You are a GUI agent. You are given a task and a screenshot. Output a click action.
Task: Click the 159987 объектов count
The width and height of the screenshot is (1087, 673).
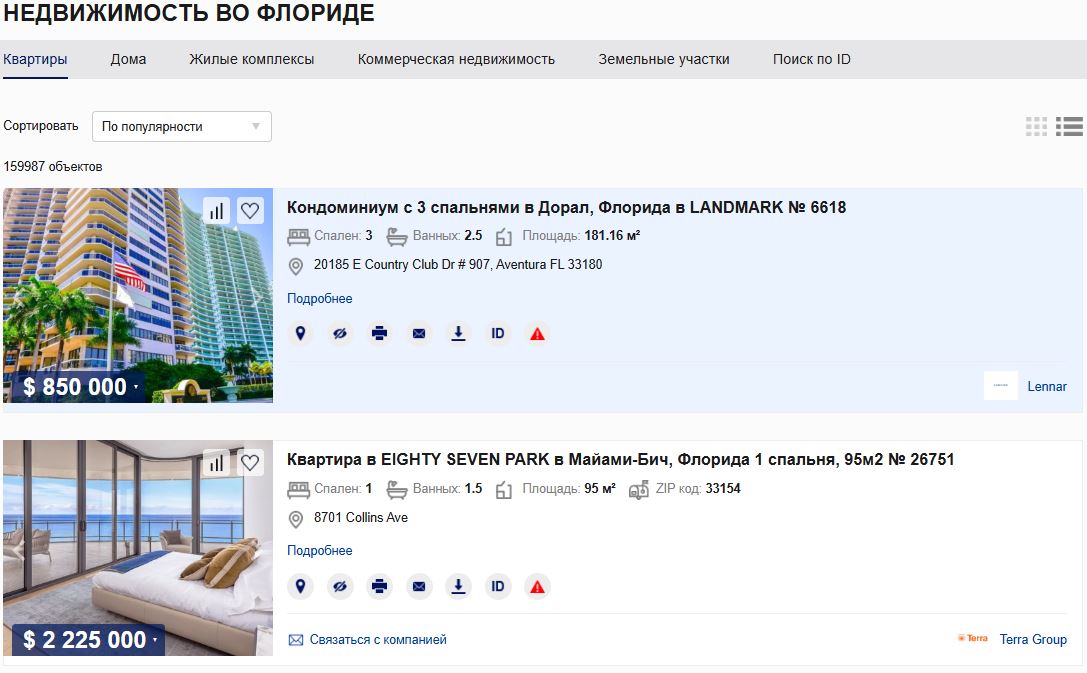(53, 167)
